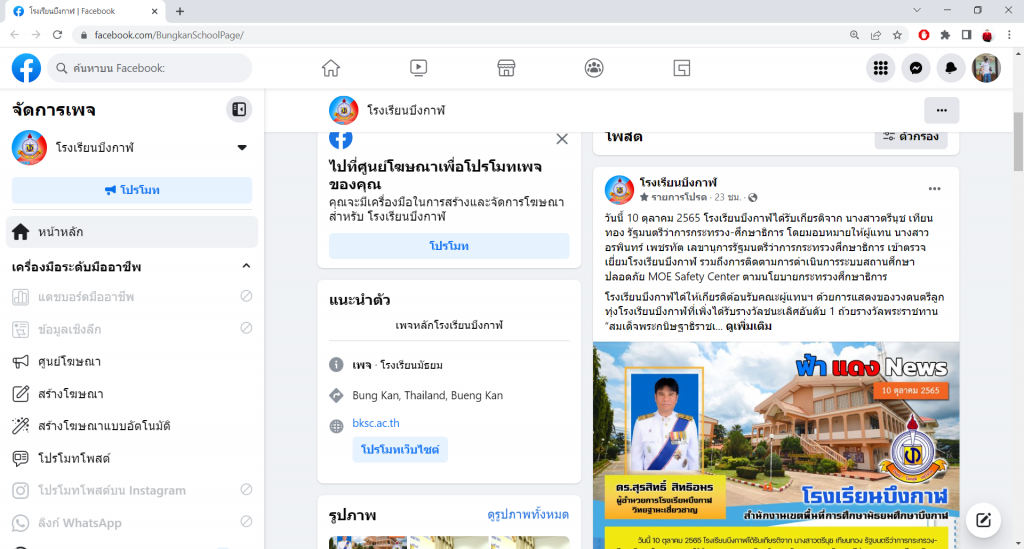Click the เพจ · โรงเรียนมัธยม category text
This screenshot has height=549, width=1024.
398,365
